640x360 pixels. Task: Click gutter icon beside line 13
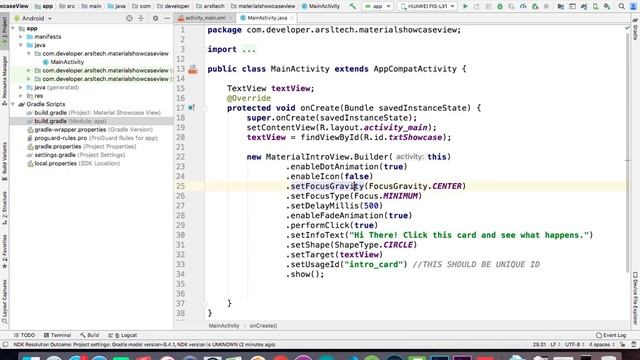[193, 69]
